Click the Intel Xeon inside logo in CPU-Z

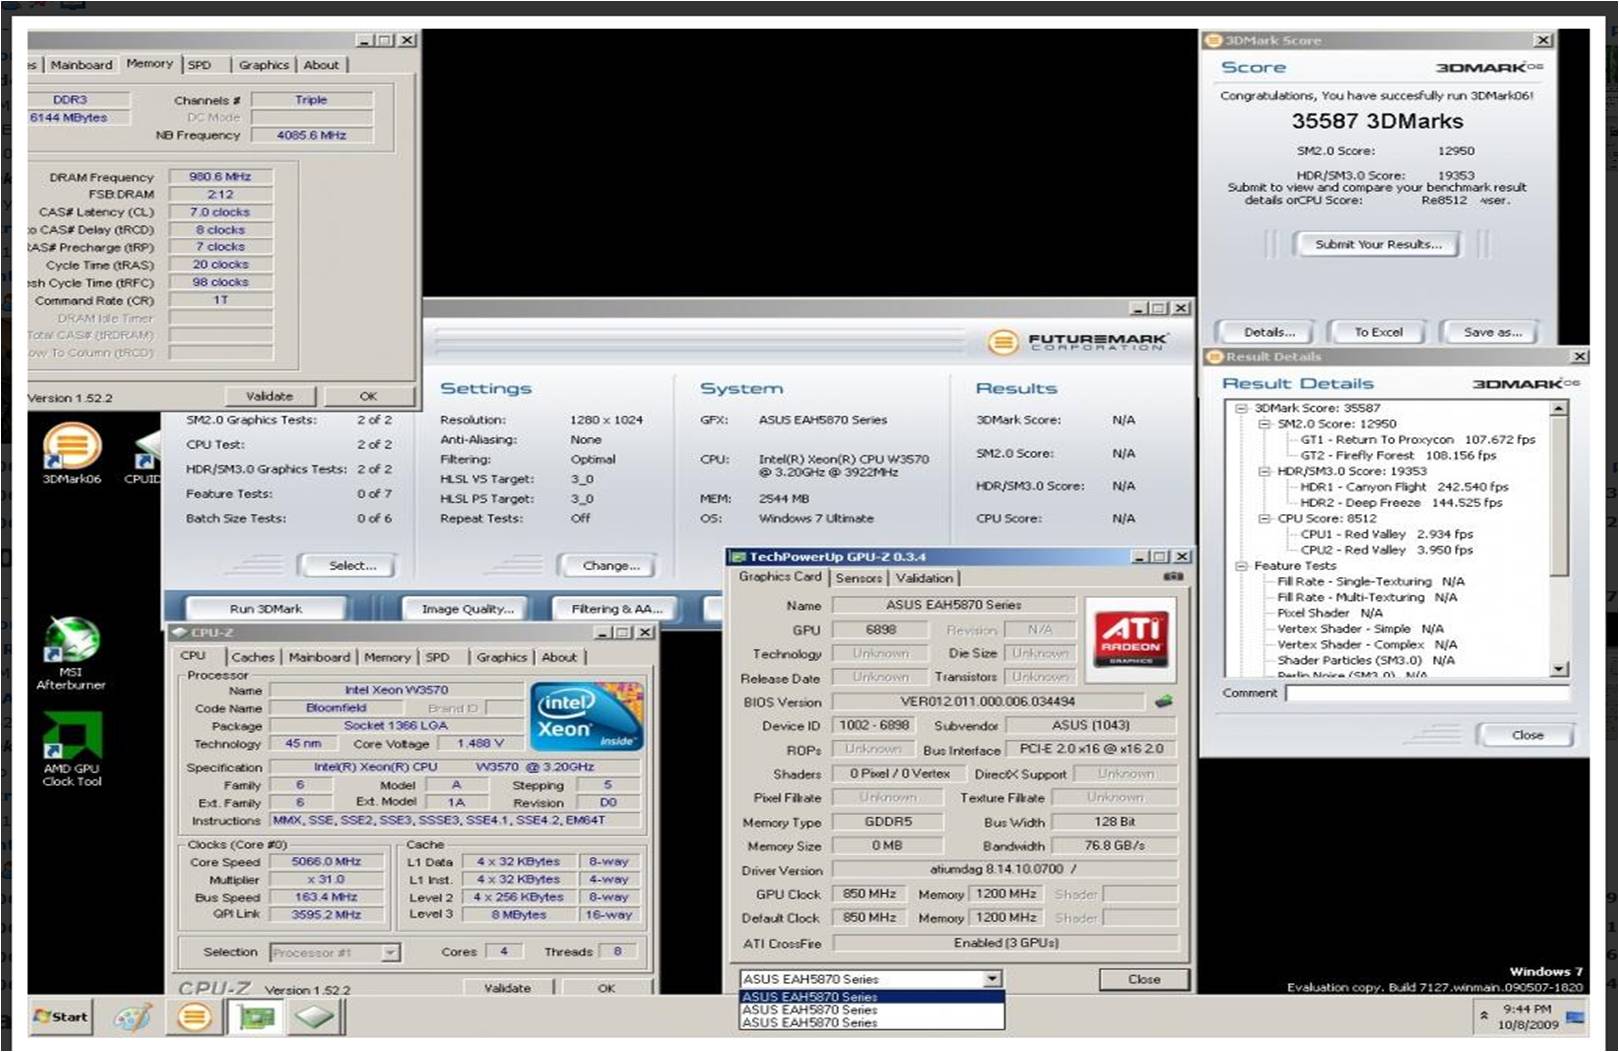[587, 717]
